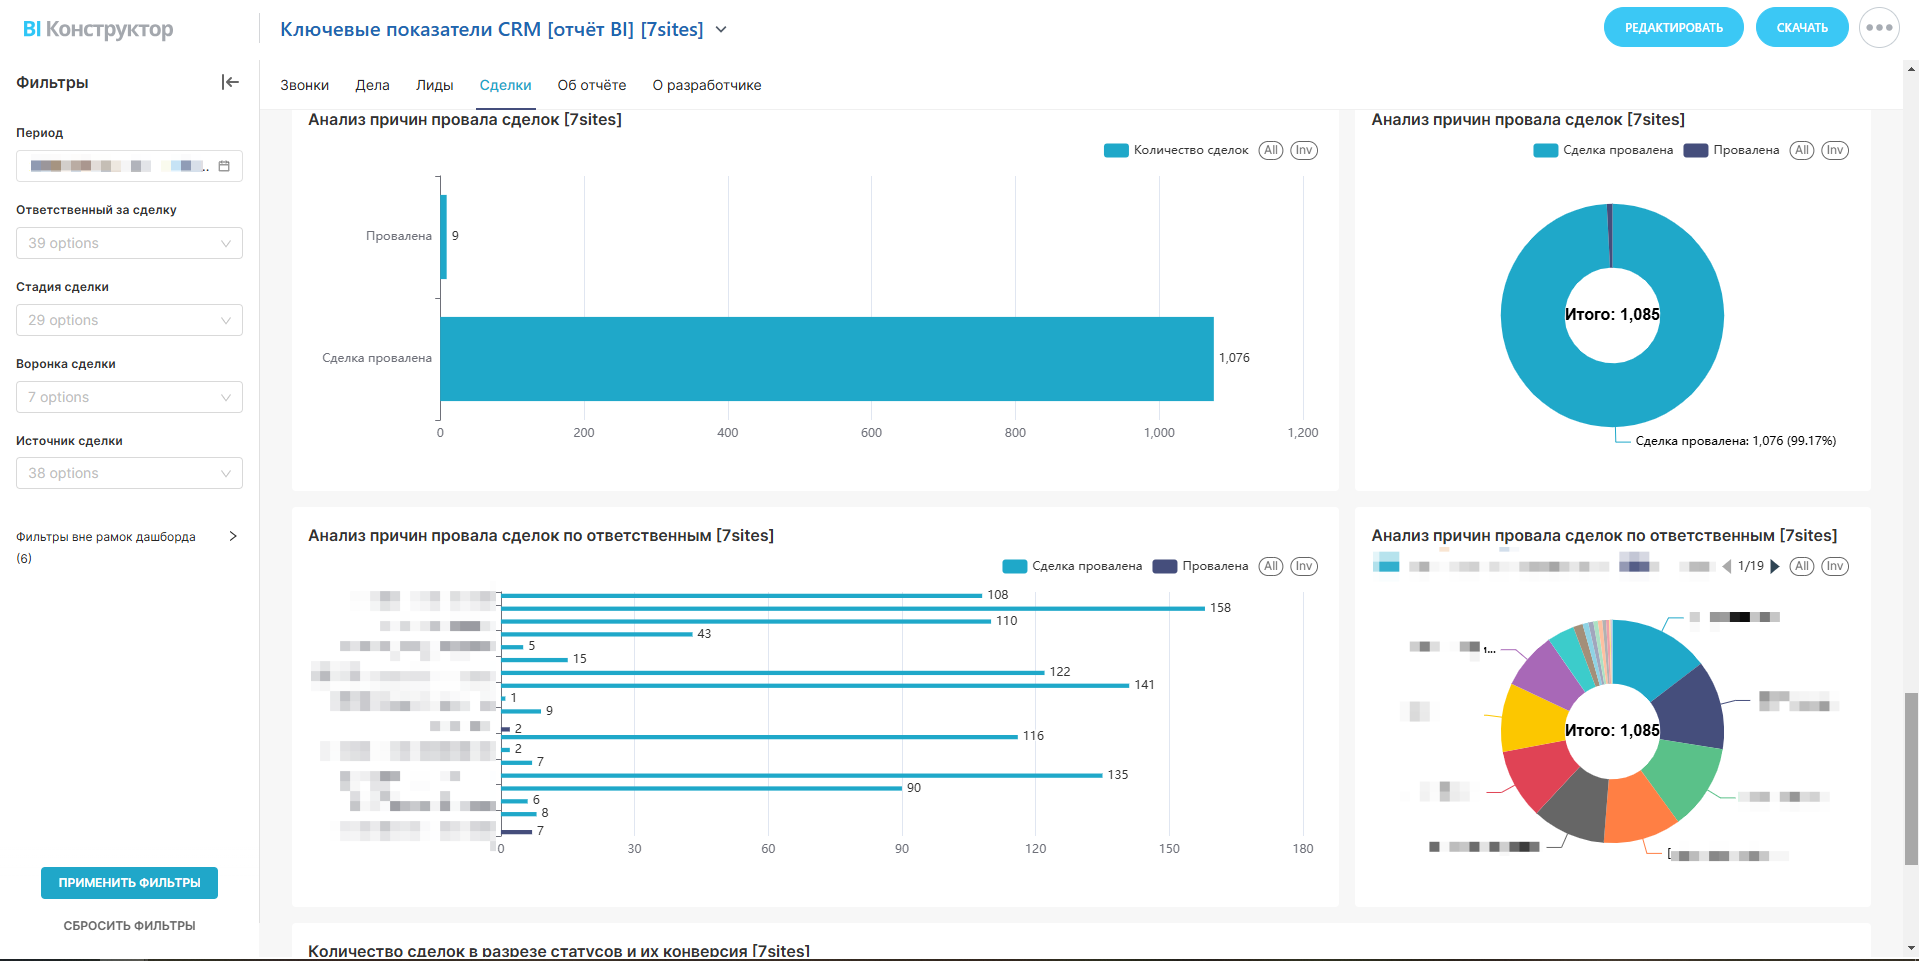Open the three-dots more options menu
Viewport: 1919px width, 961px height.
click(x=1879, y=28)
